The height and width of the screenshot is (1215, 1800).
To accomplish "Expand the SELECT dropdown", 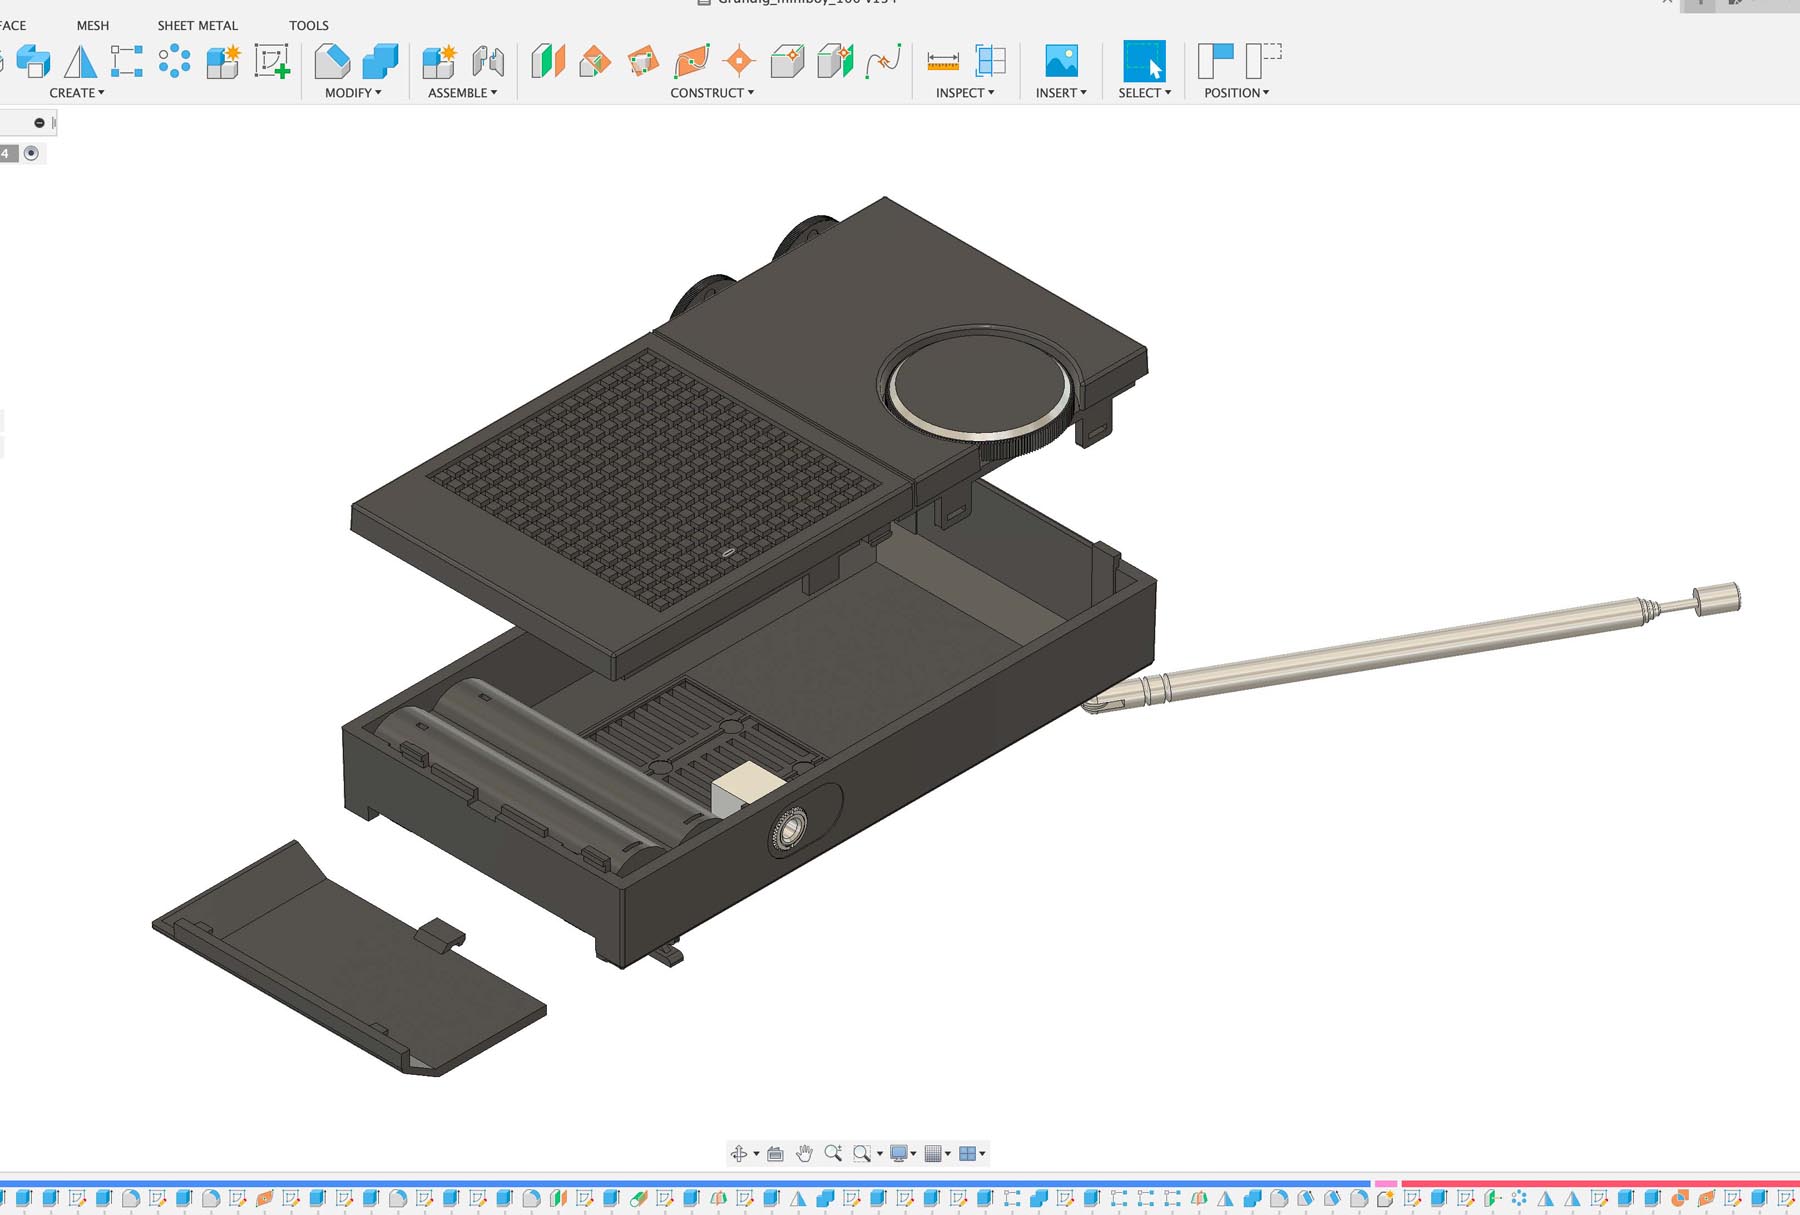I will pyautogui.click(x=1145, y=93).
